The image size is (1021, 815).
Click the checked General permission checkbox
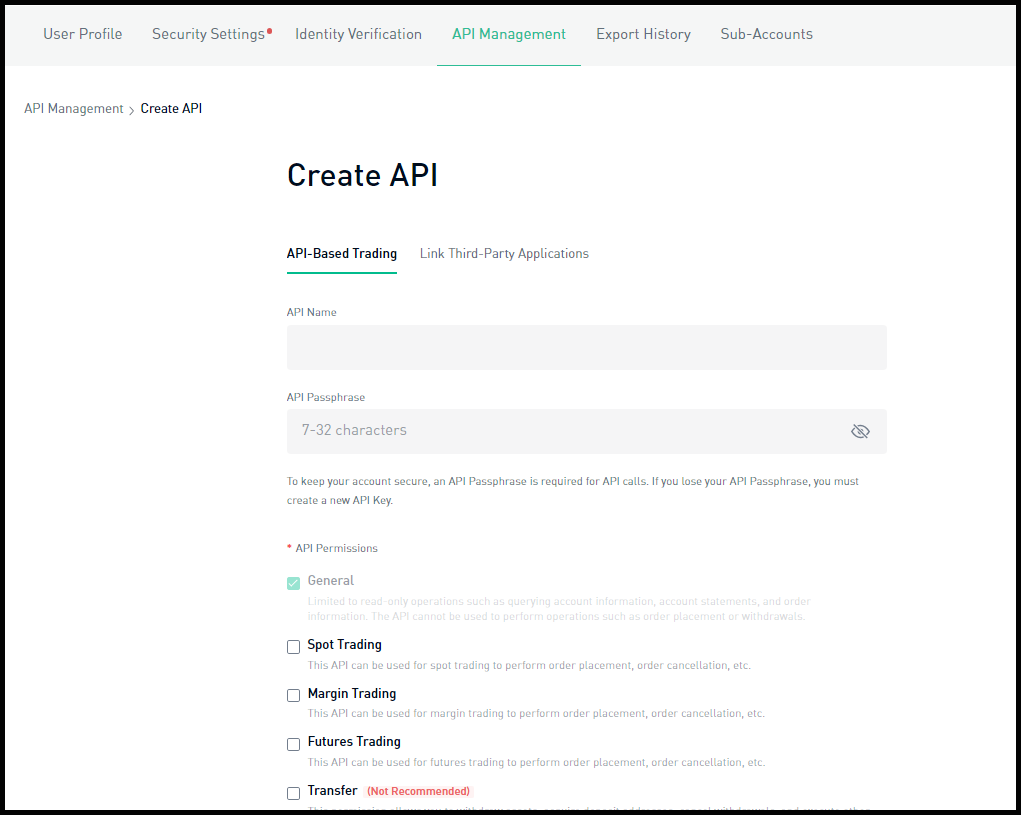(x=293, y=582)
